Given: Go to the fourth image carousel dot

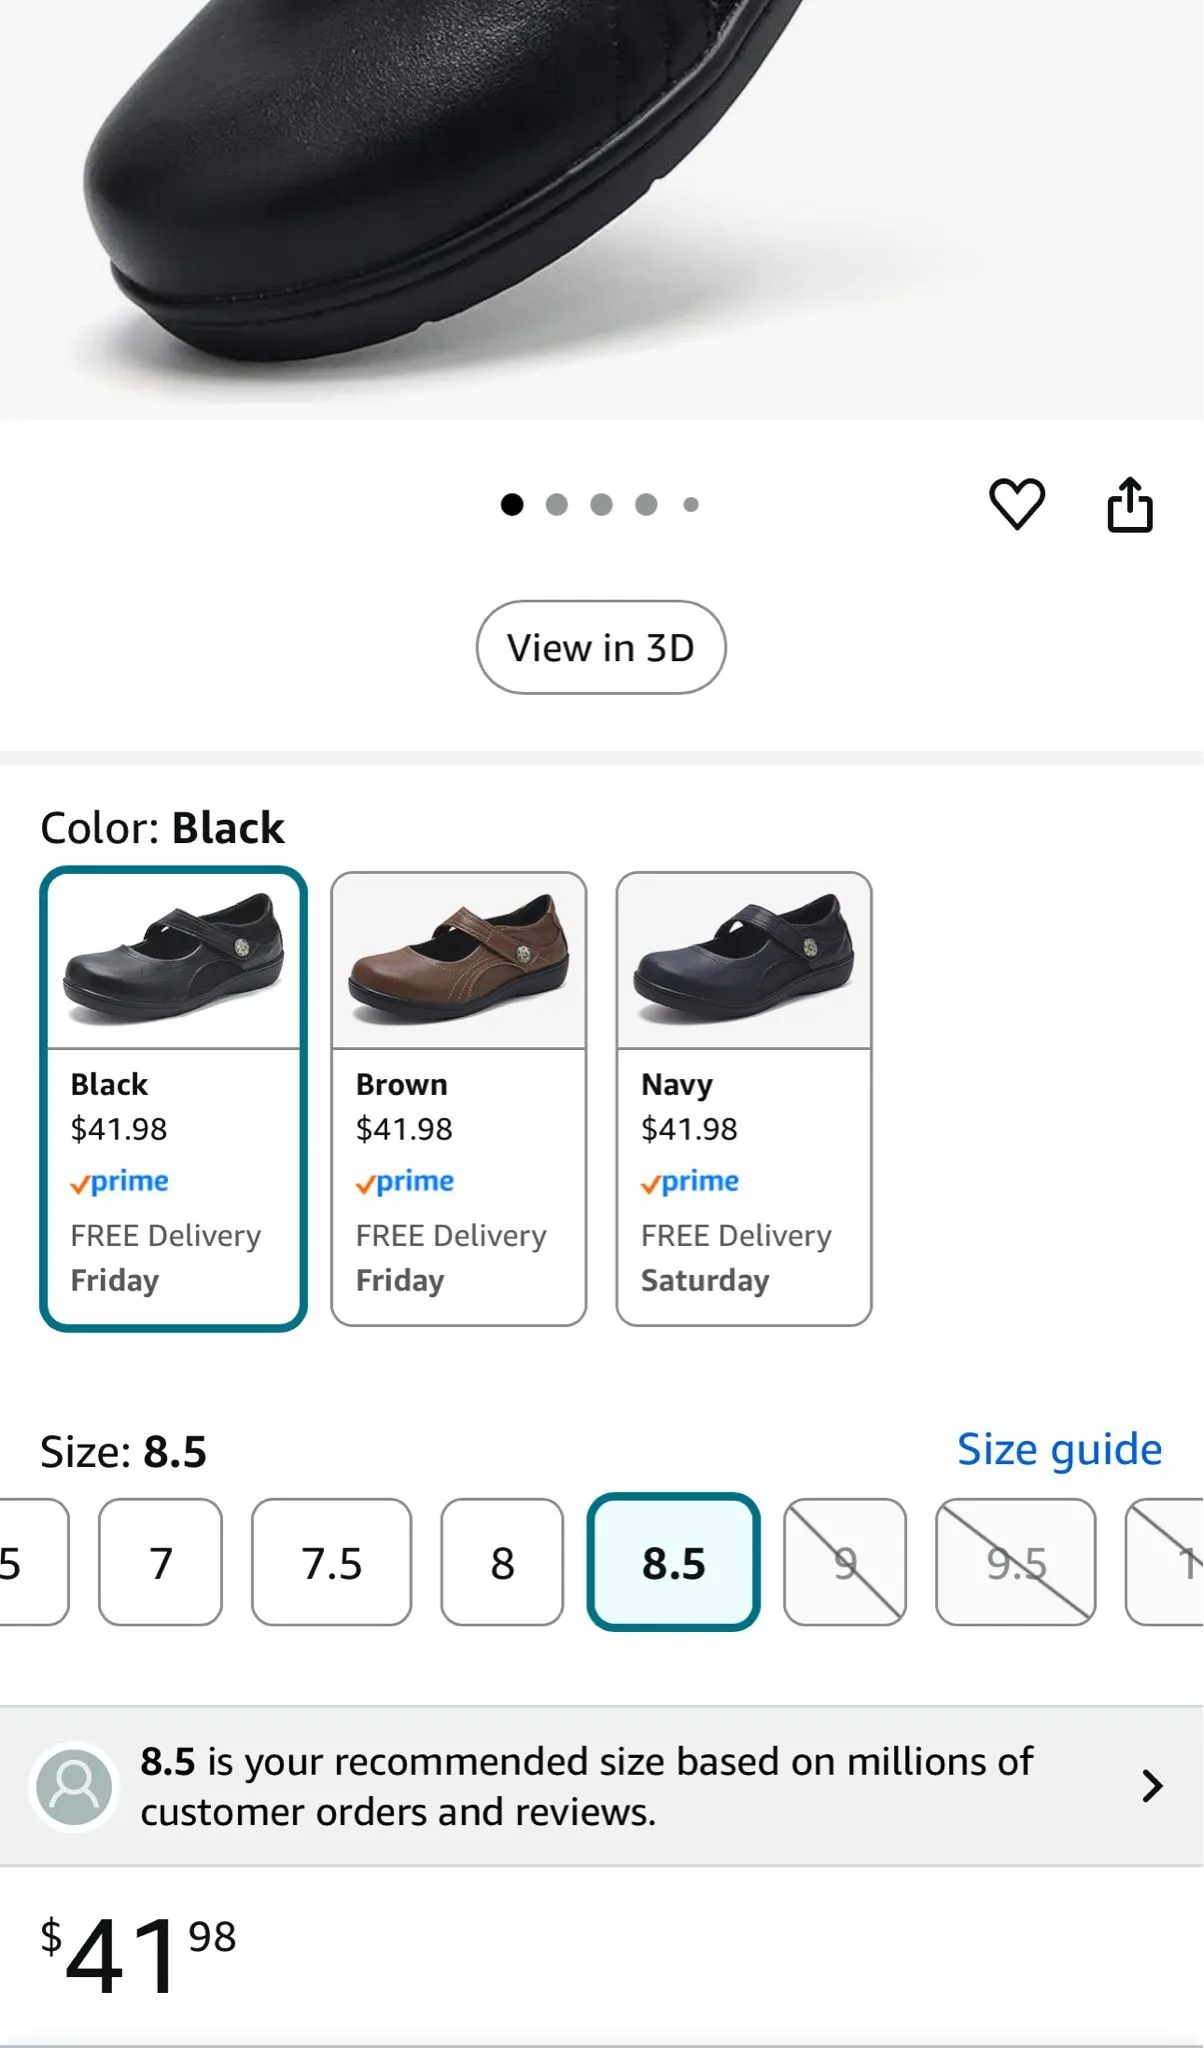Looking at the screenshot, I should (x=646, y=505).
